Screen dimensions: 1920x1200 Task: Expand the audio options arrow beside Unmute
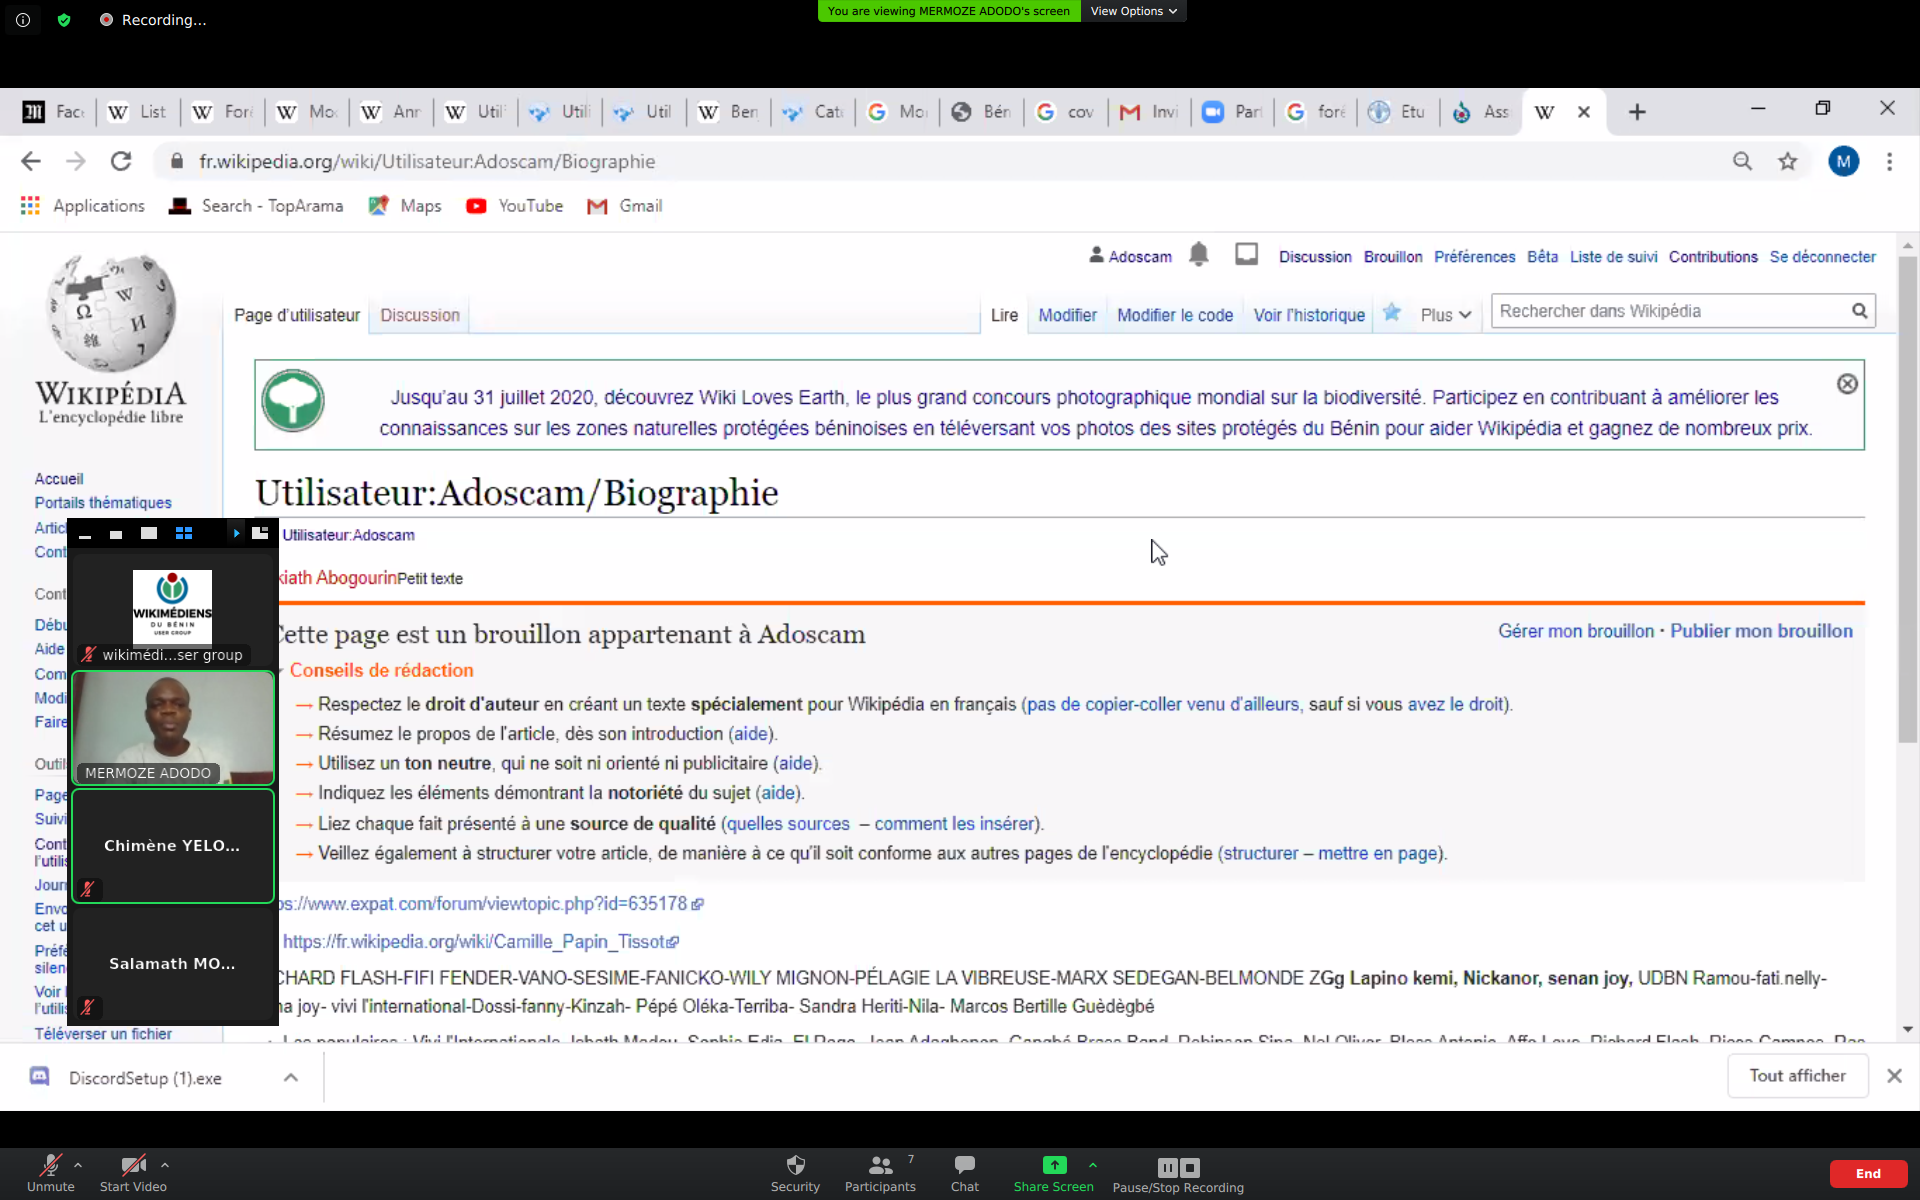pos(78,1165)
